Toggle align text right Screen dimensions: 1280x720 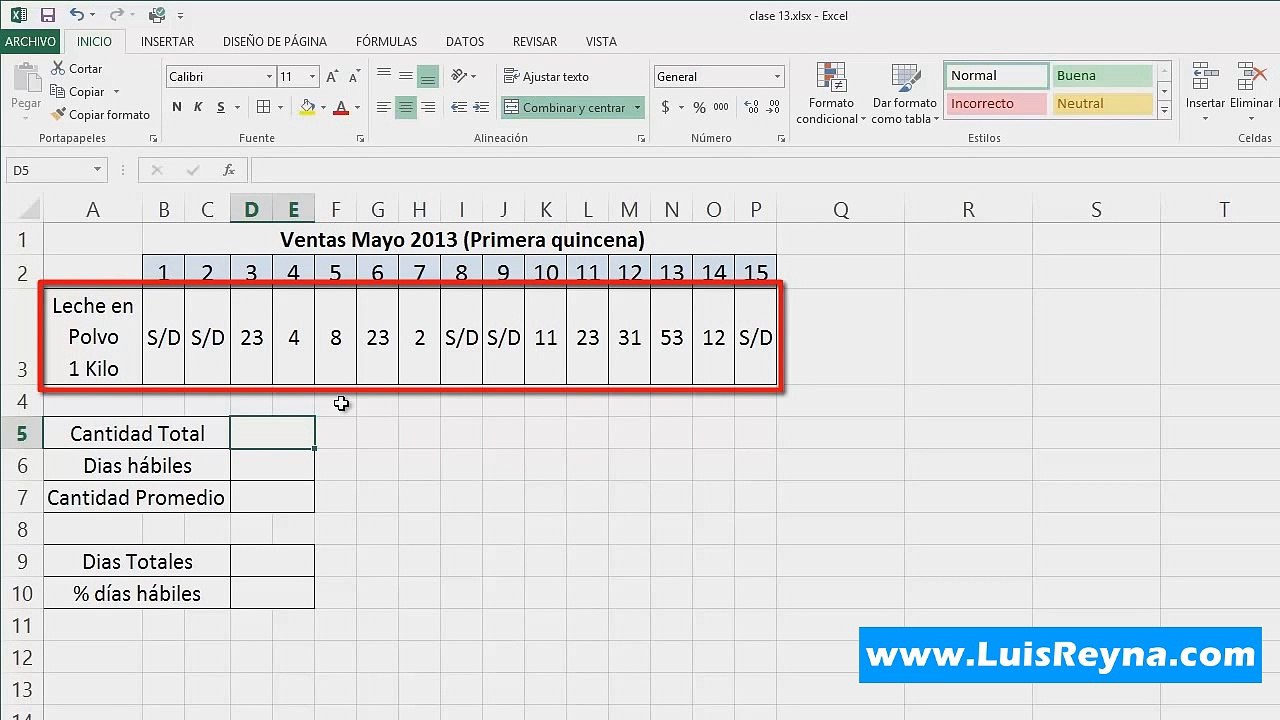coord(428,107)
